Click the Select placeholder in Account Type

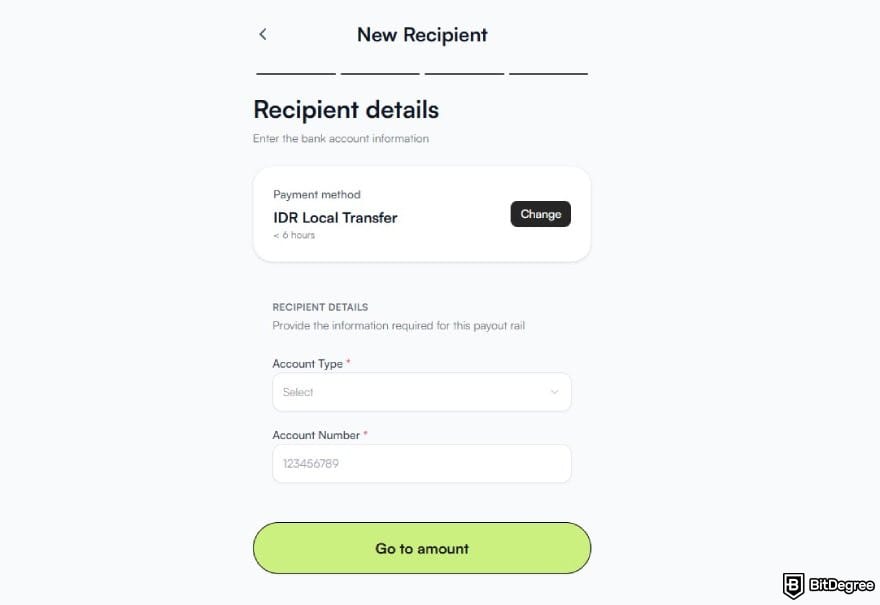click(x=298, y=392)
